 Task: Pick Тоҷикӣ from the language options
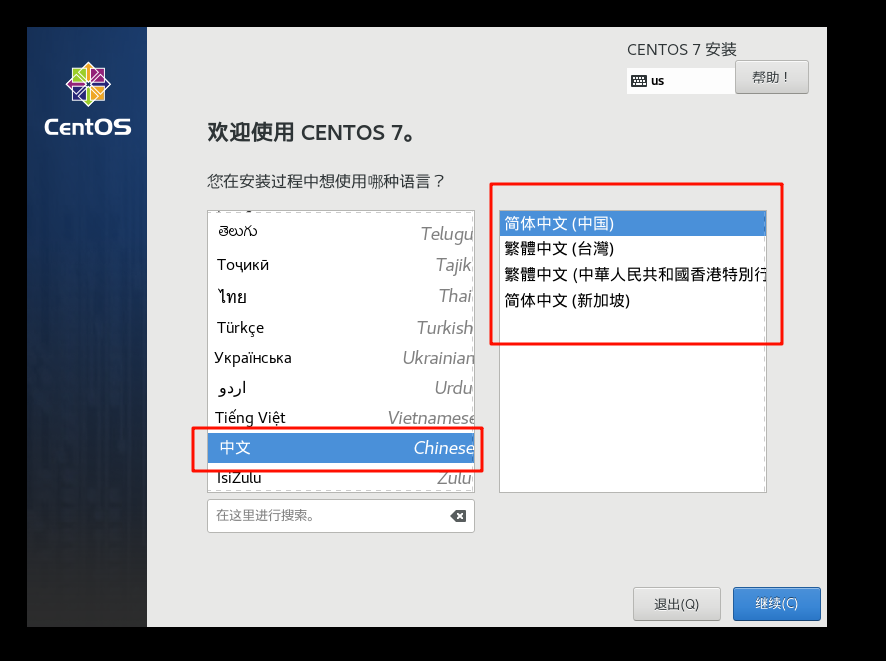pyautogui.click(x=340, y=265)
